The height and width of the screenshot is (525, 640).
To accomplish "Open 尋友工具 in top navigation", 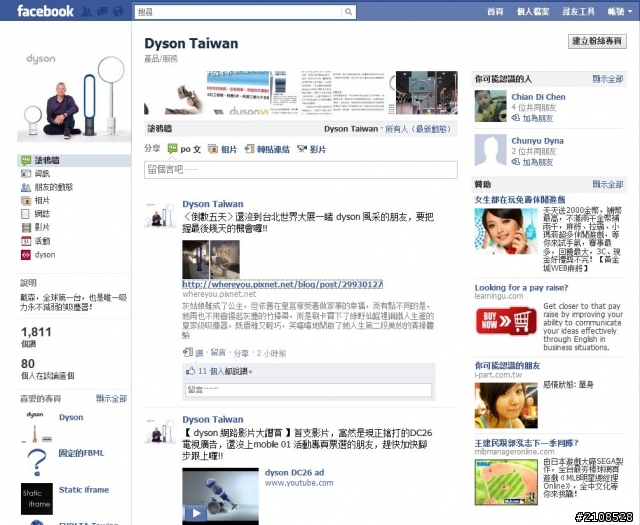I will [578, 11].
